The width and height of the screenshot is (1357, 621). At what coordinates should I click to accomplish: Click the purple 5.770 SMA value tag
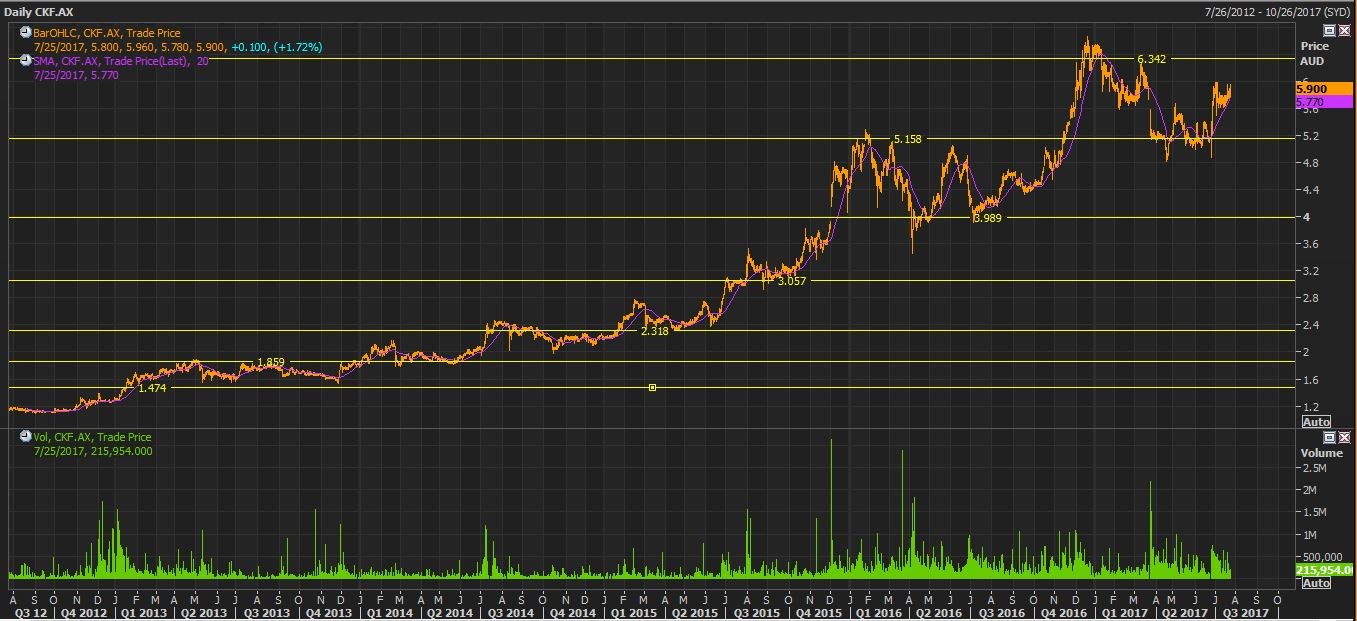pos(1323,102)
